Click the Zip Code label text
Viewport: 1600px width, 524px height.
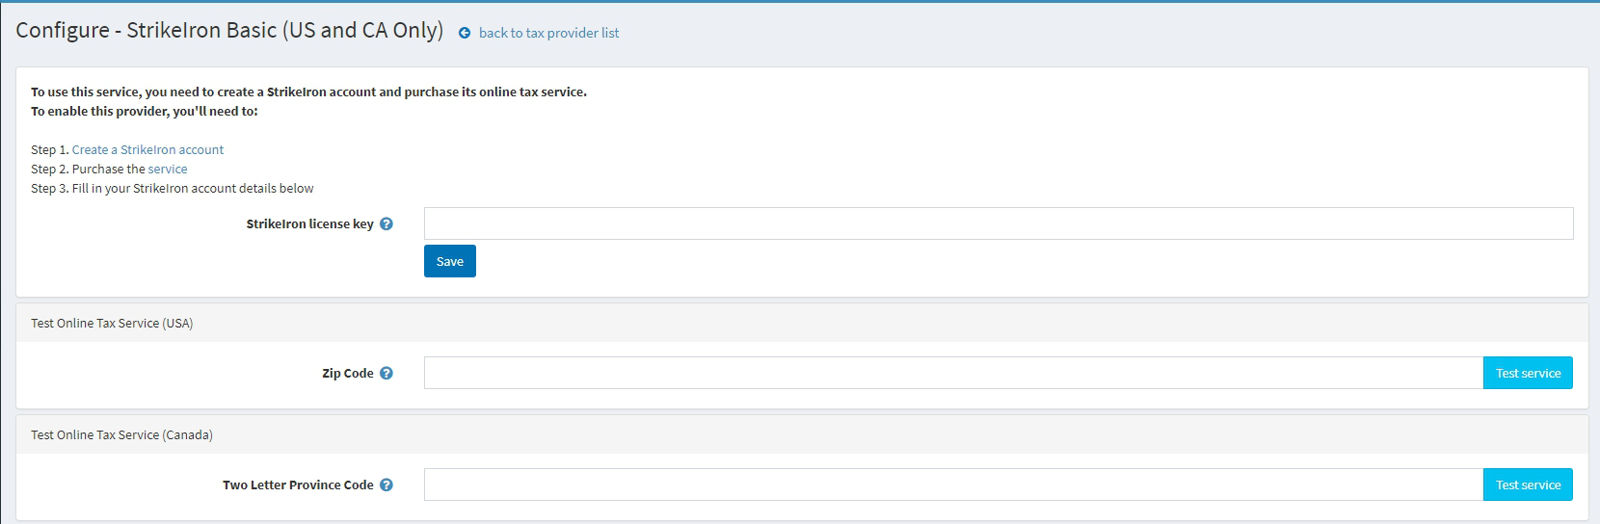[x=348, y=373]
